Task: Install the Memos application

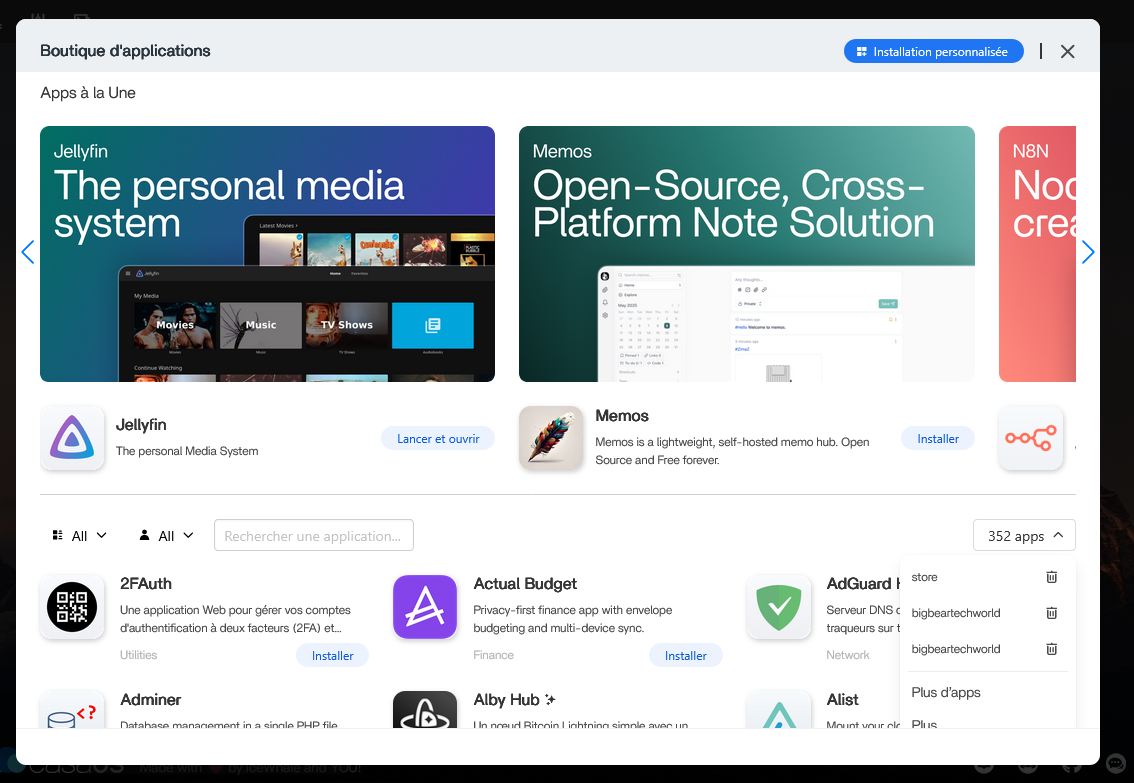Action: (937, 439)
